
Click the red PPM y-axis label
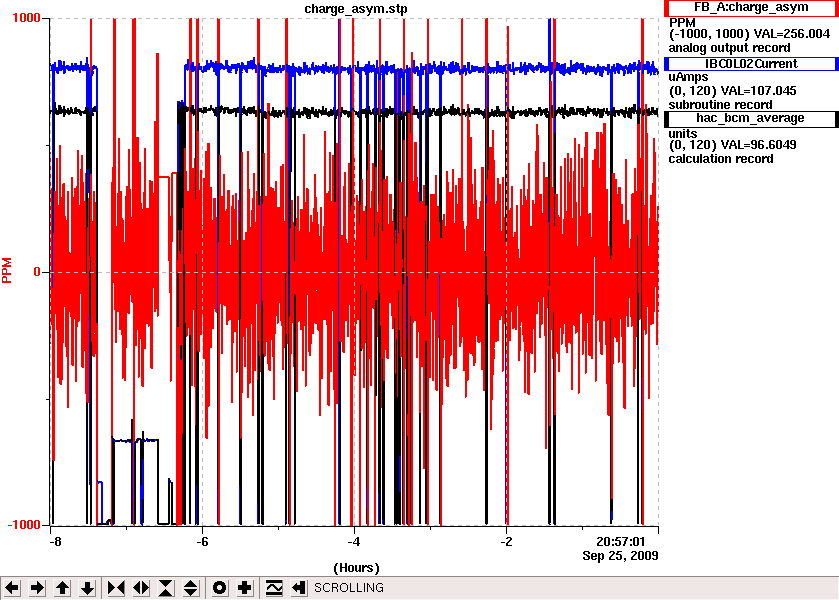point(6,271)
